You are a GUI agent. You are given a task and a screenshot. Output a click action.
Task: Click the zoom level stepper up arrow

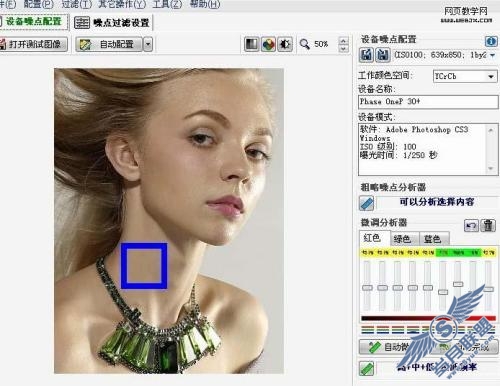[343, 41]
